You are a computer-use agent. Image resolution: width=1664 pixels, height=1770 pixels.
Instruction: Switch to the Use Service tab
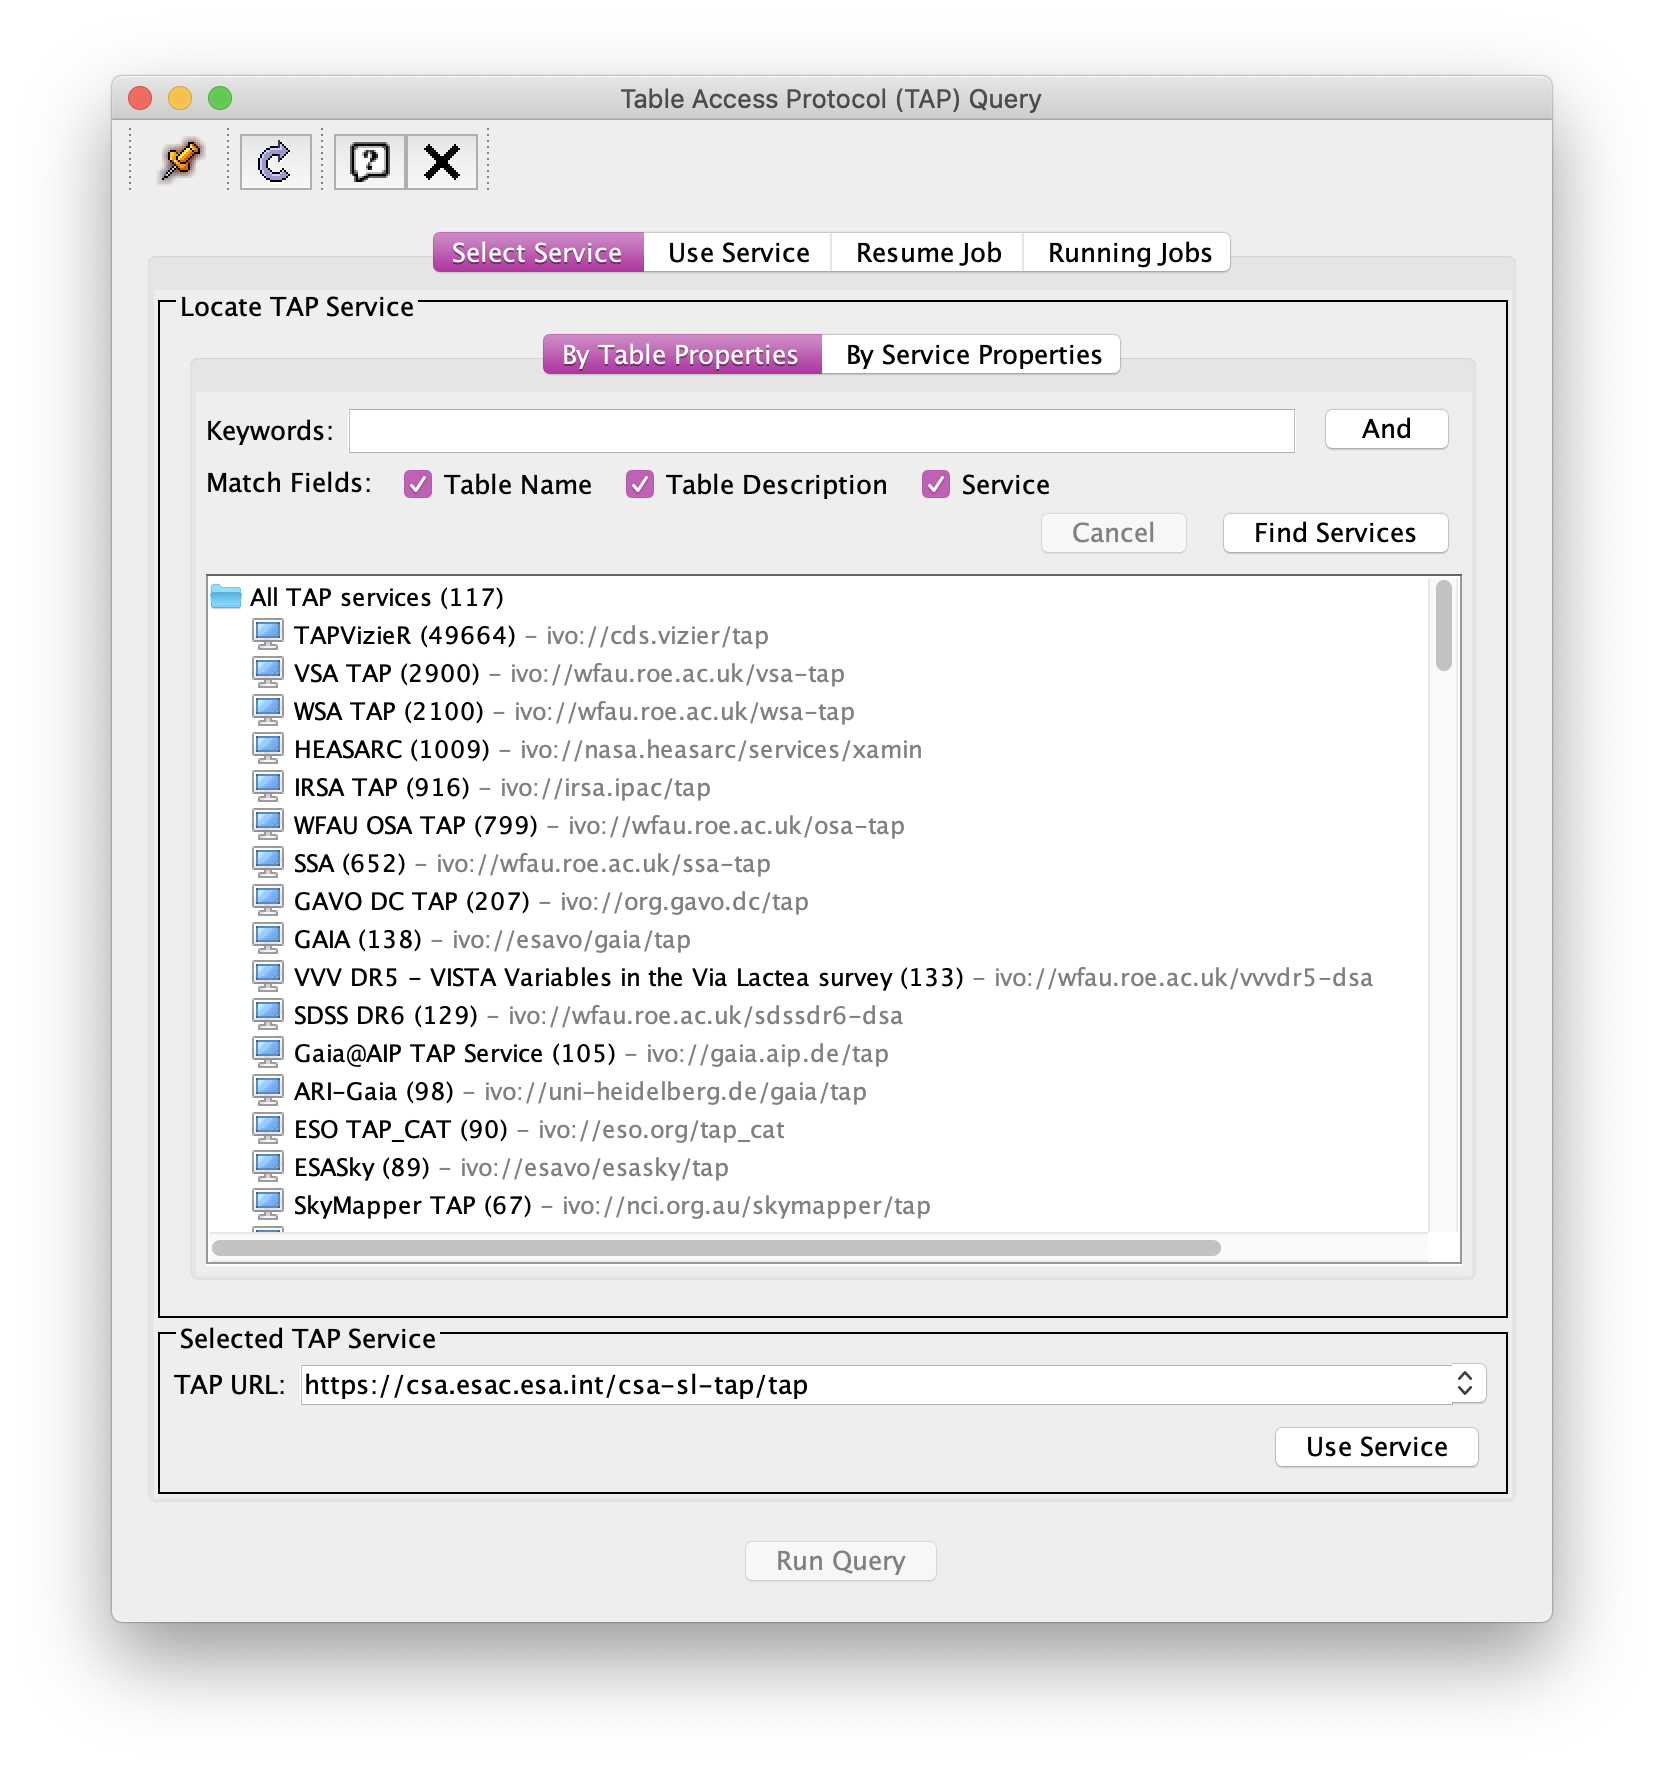click(x=738, y=253)
